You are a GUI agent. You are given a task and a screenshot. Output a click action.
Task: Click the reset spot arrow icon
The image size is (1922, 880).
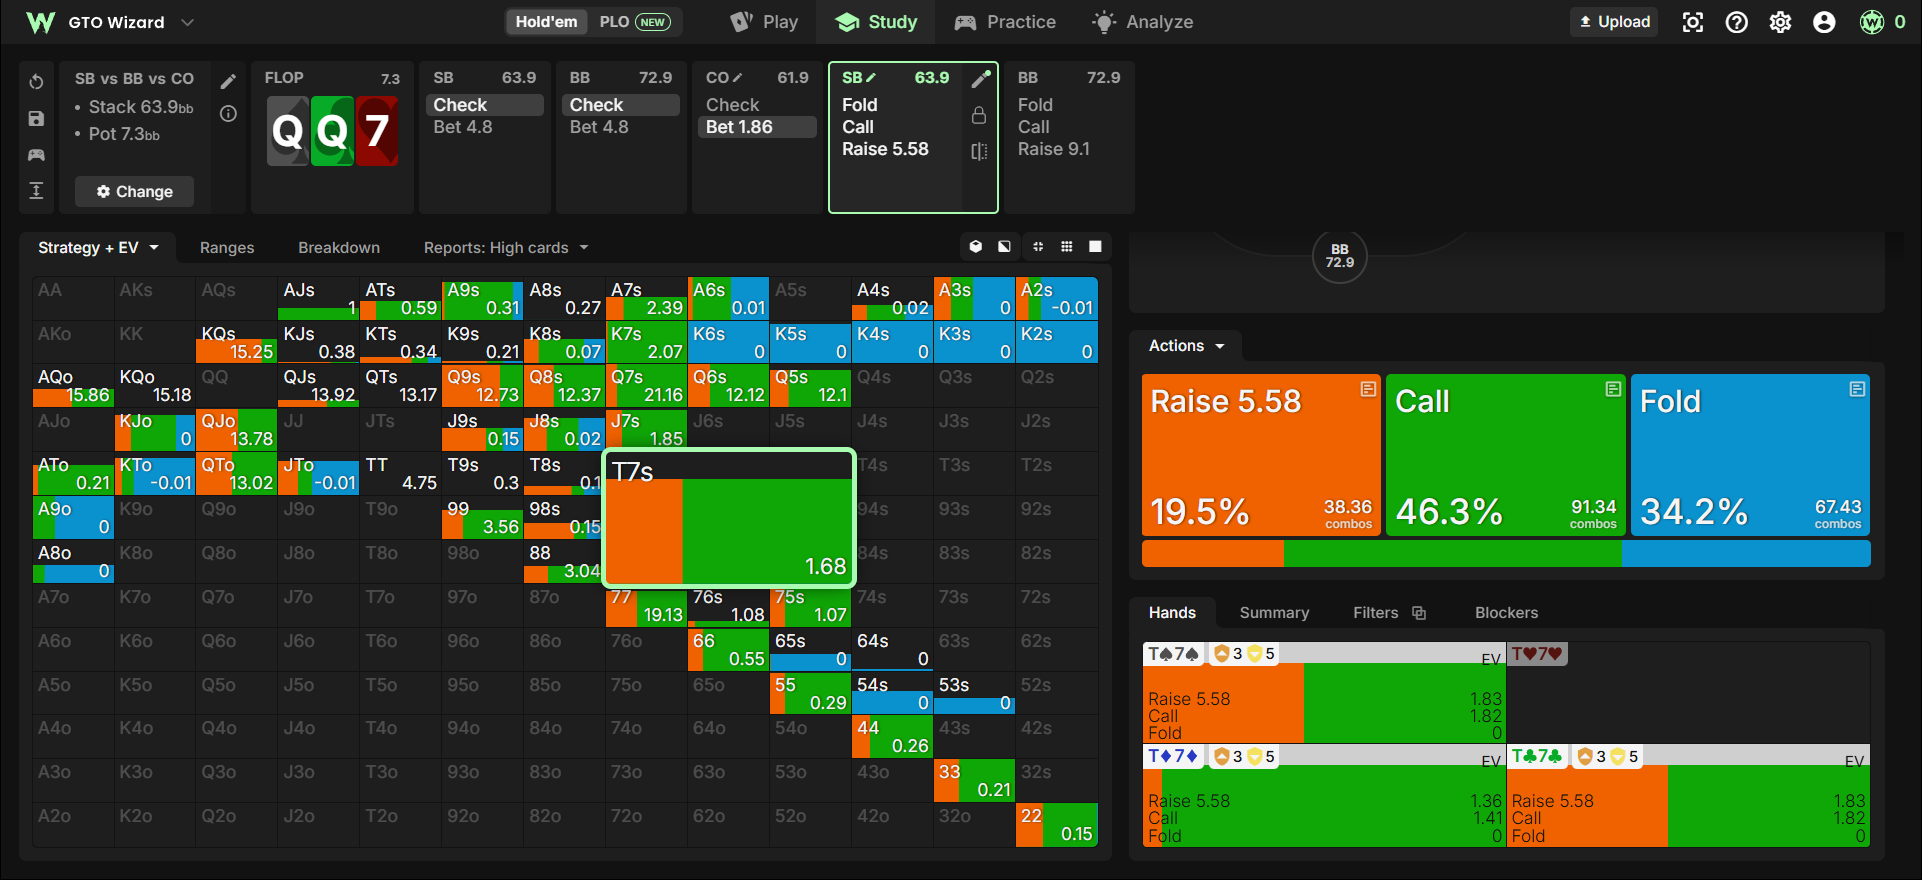(x=36, y=81)
